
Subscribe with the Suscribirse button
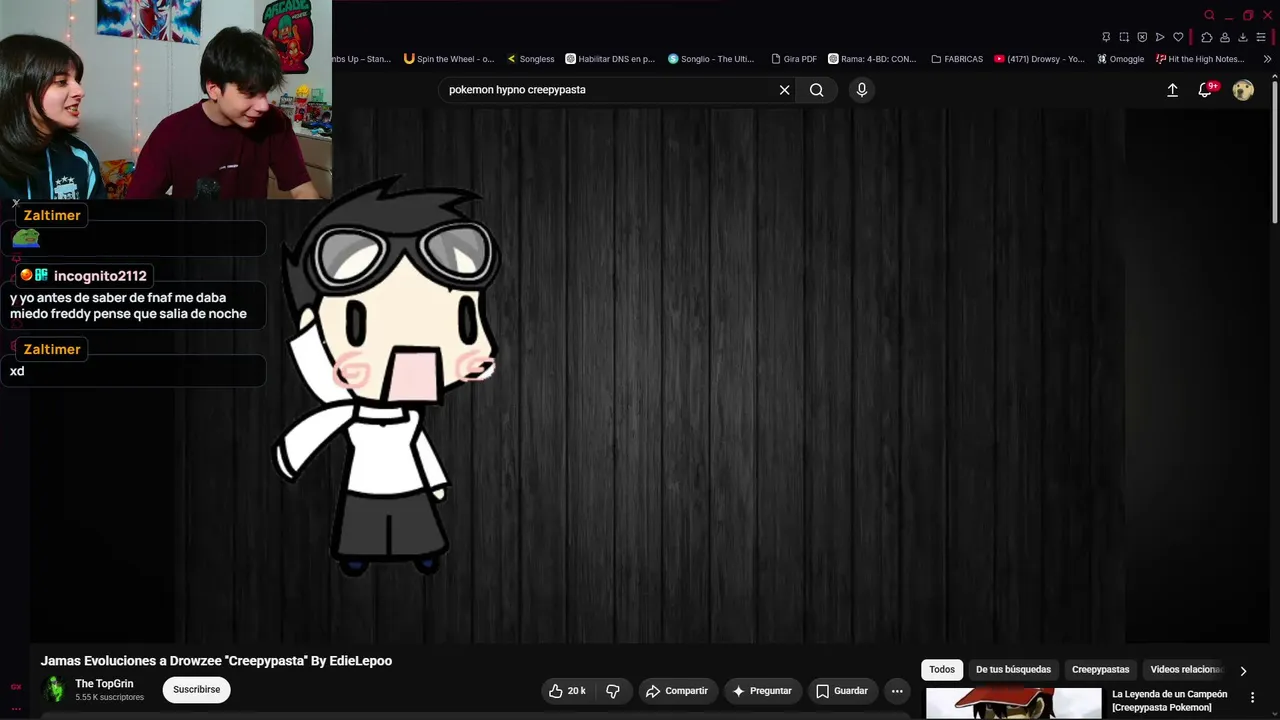coord(197,690)
